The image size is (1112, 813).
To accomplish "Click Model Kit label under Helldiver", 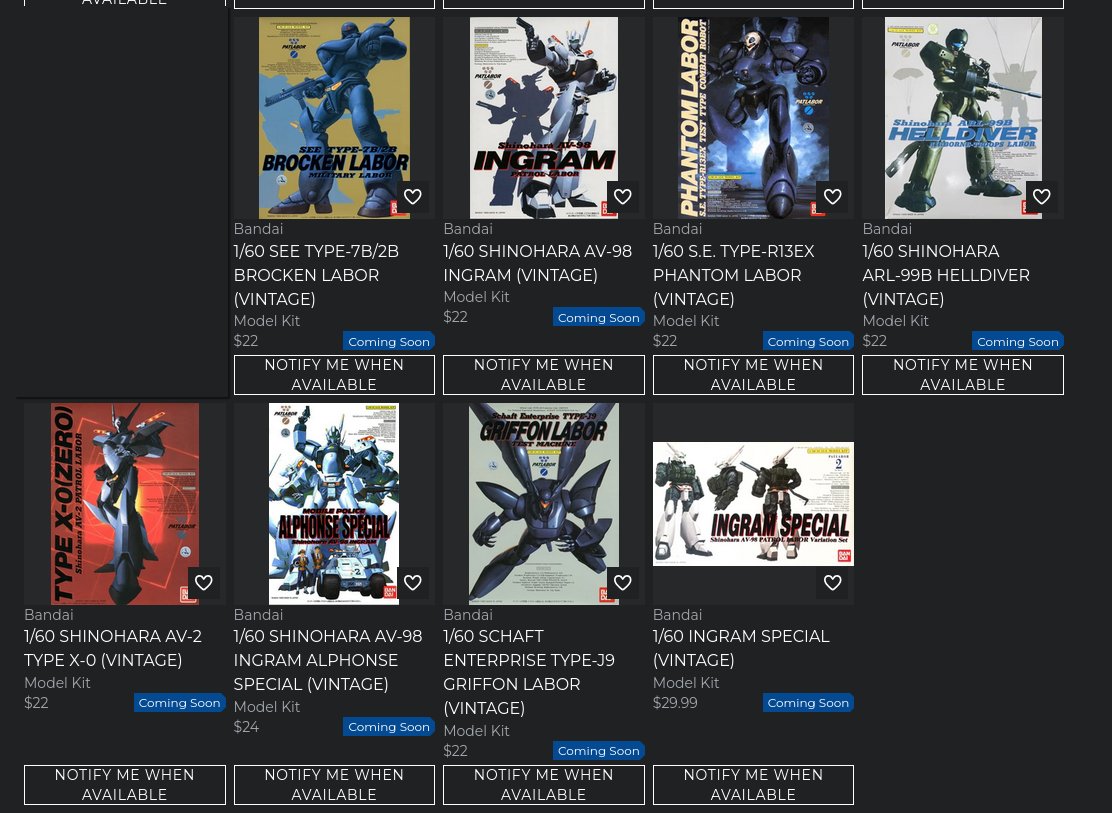I will (895, 321).
